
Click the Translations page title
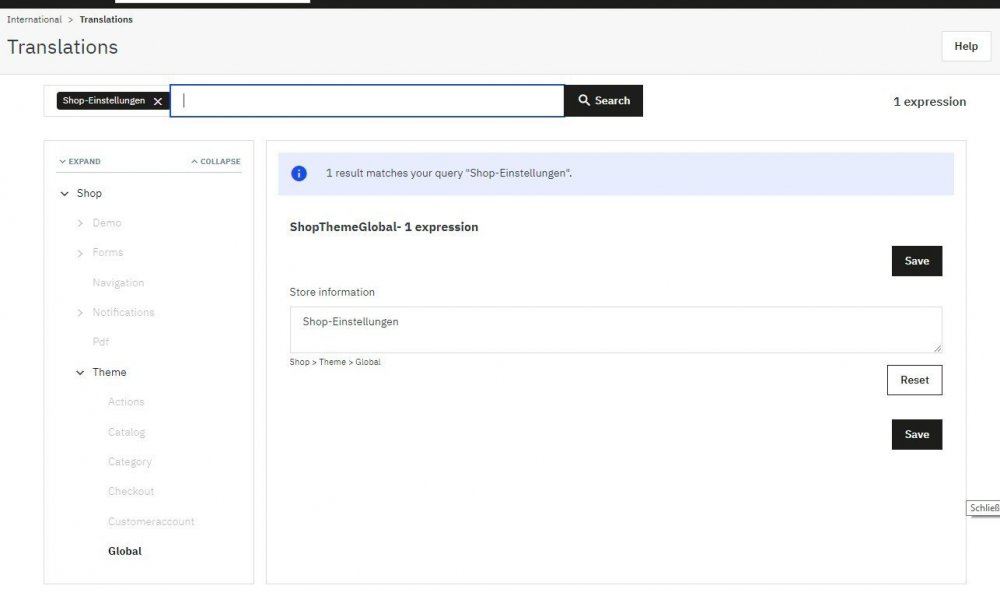coord(62,47)
